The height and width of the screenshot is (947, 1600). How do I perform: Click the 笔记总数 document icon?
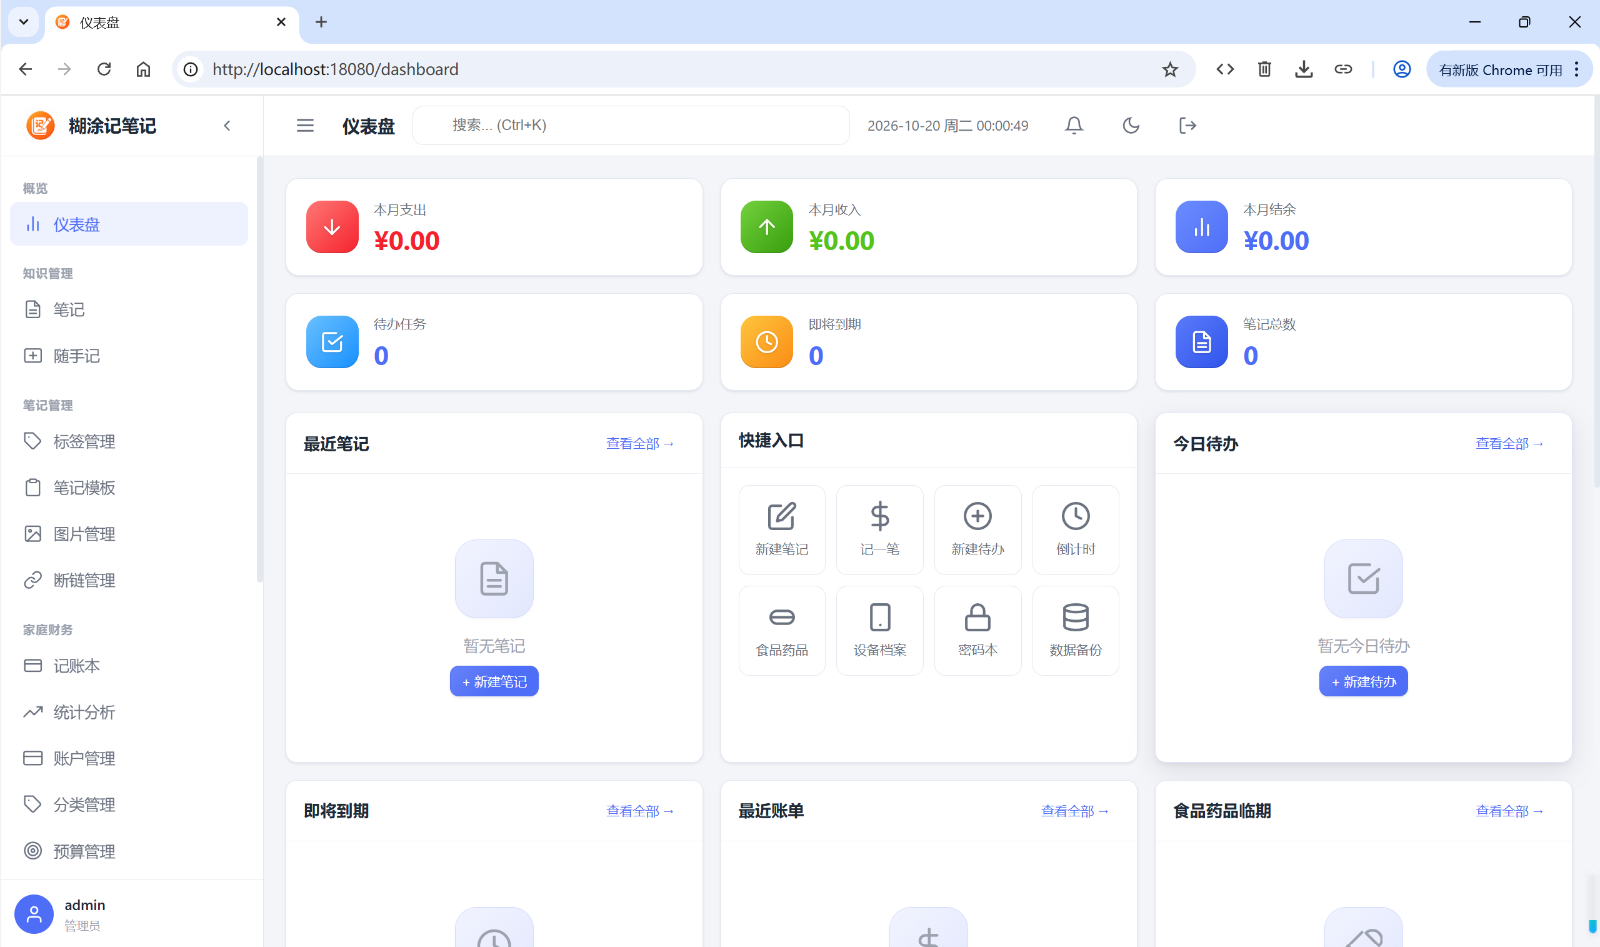(x=1202, y=342)
